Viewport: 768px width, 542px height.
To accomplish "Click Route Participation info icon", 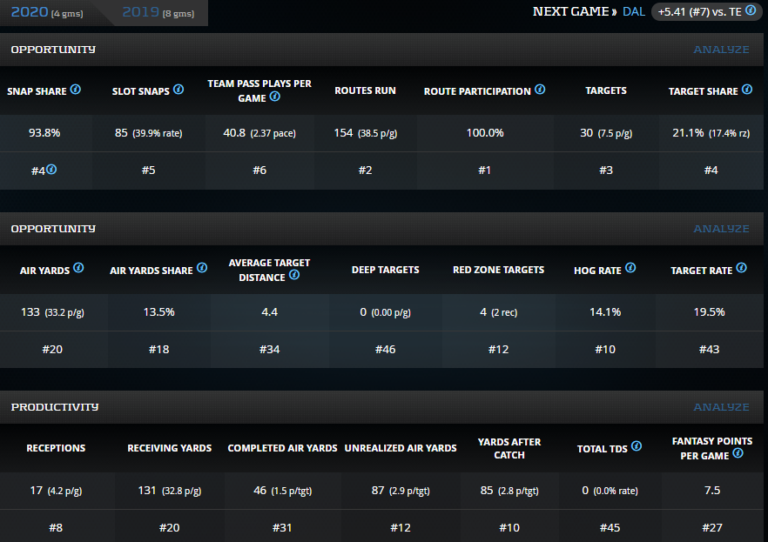I will point(540,90).
